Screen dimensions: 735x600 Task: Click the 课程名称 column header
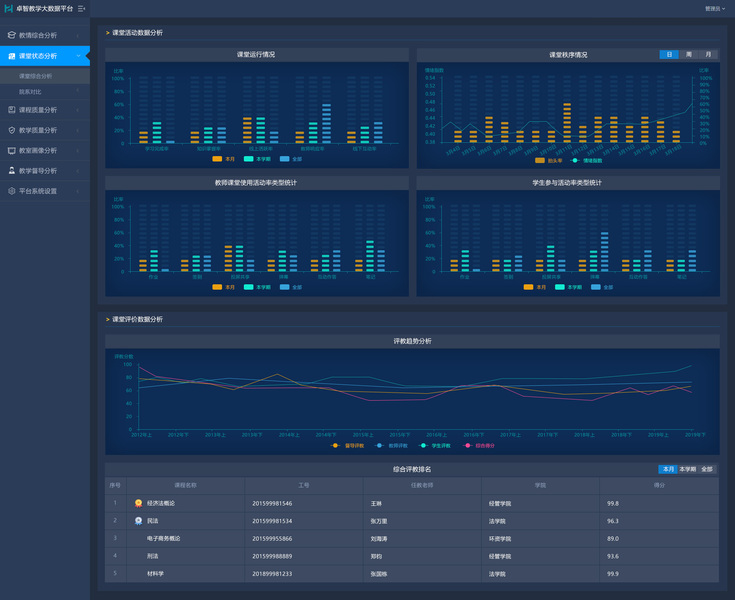pos(186,485)
